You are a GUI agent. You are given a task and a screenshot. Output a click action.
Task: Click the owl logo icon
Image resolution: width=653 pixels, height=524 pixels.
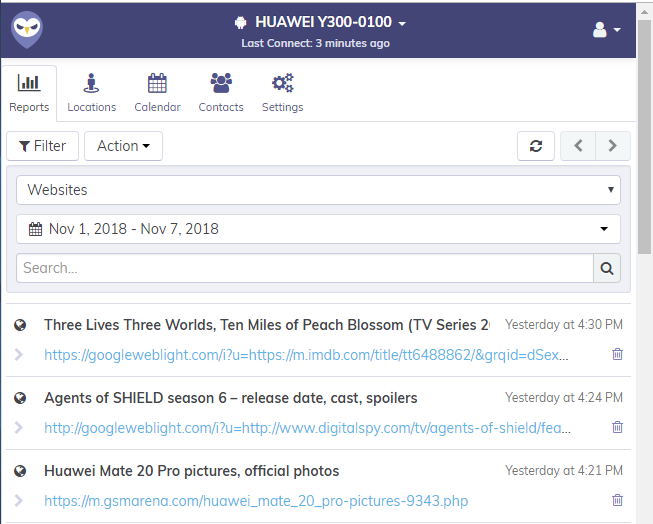point(27,30)
